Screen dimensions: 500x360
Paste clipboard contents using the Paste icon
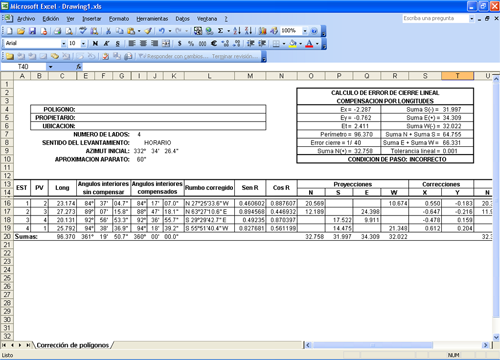(131, 31)
